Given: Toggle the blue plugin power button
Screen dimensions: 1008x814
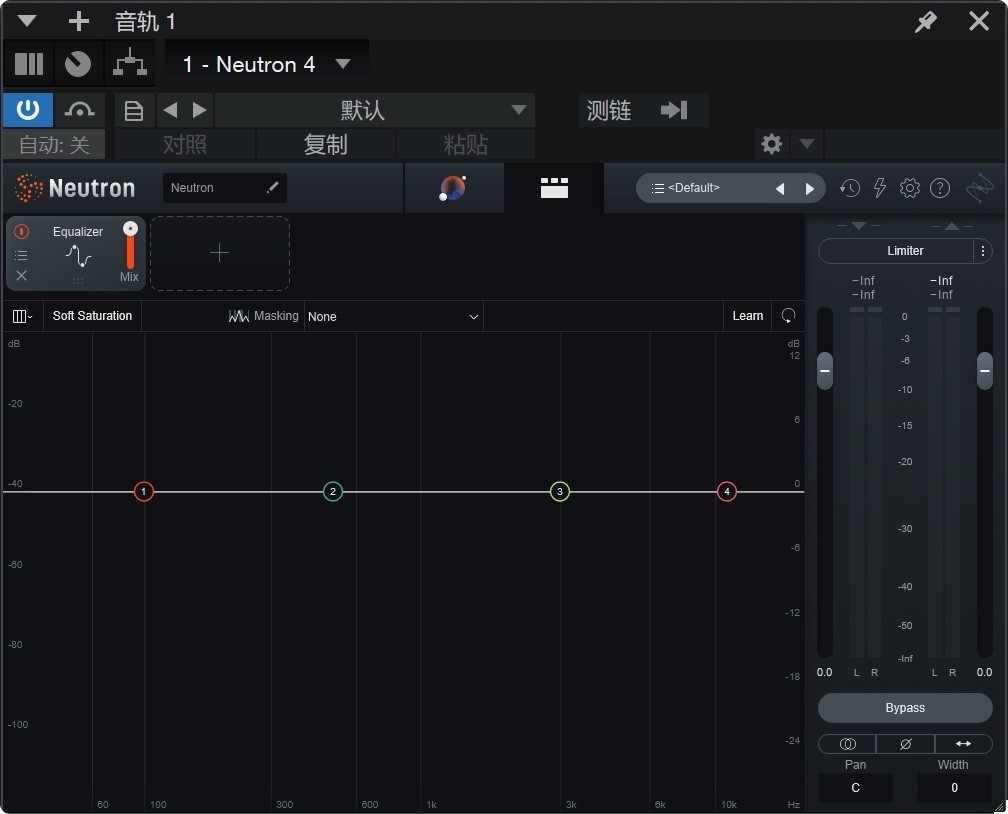Looking at the screenshot, I should [27, 110].
